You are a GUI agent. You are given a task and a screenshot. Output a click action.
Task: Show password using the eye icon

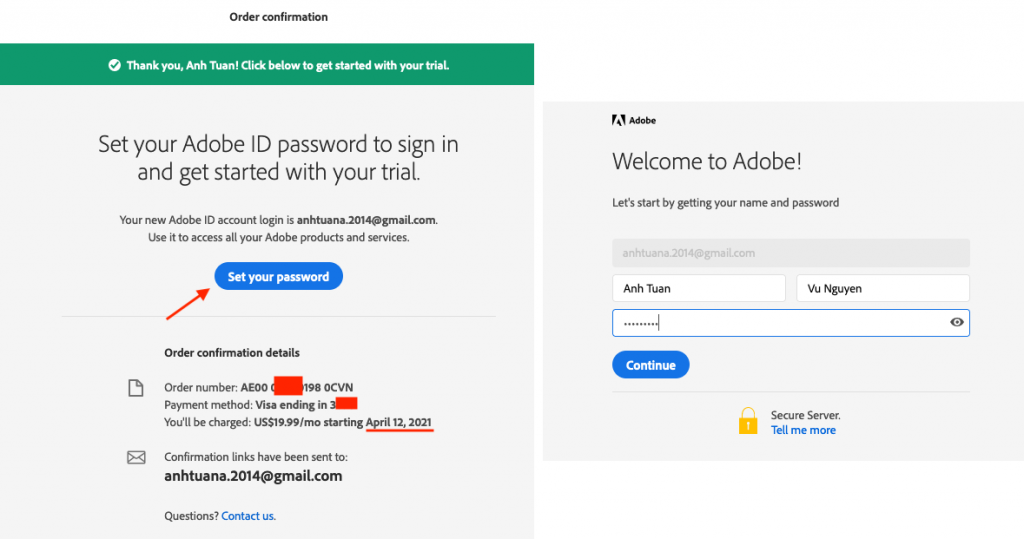click(x=957, y=322)
